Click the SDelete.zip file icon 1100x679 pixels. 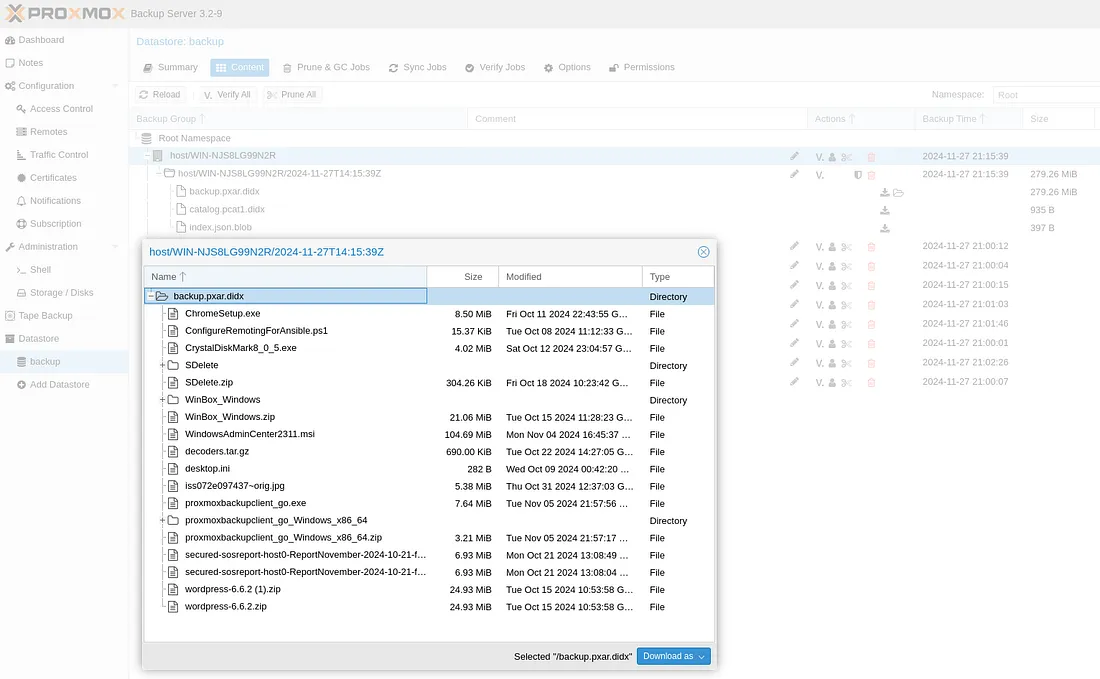pyautogui.click(x=173, y=382)
